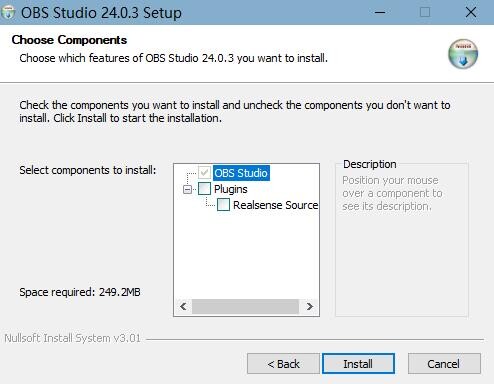Viewport: 494px width, 384px height.
Task: Collapse the Plugins tree node
Action: pos(187,189)
